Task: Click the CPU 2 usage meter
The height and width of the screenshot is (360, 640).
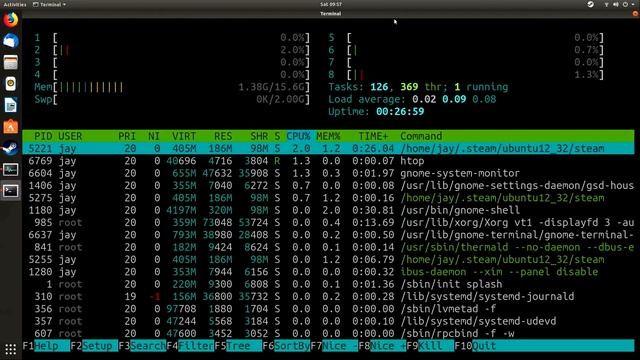Action: (x=172, y=50)
